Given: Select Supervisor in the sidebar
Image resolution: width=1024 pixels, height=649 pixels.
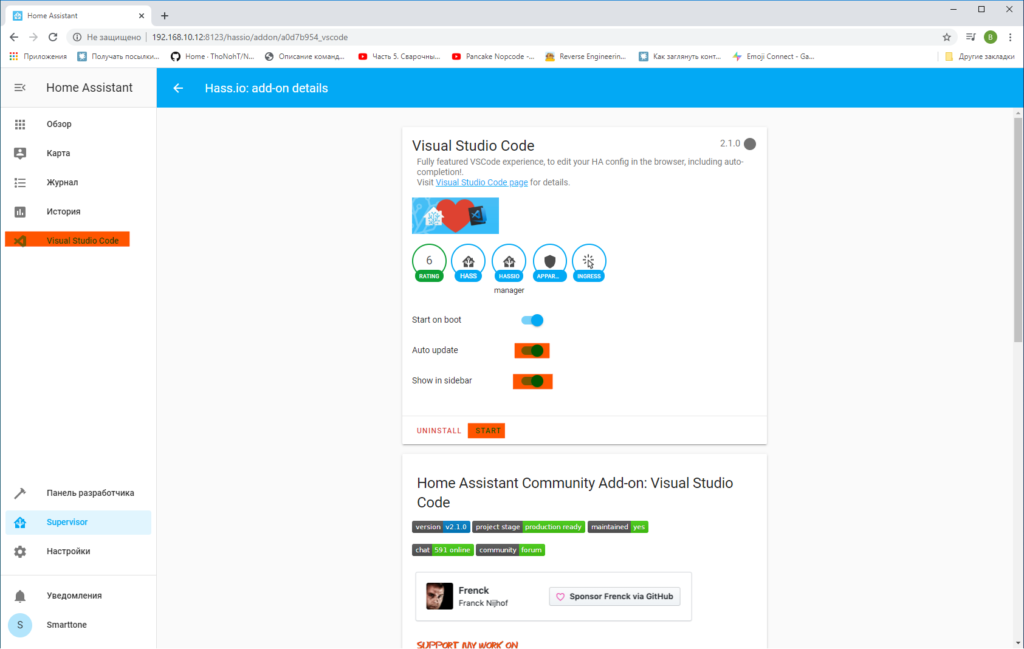Looking at the screenshot, I should click(x=78, y=522).
